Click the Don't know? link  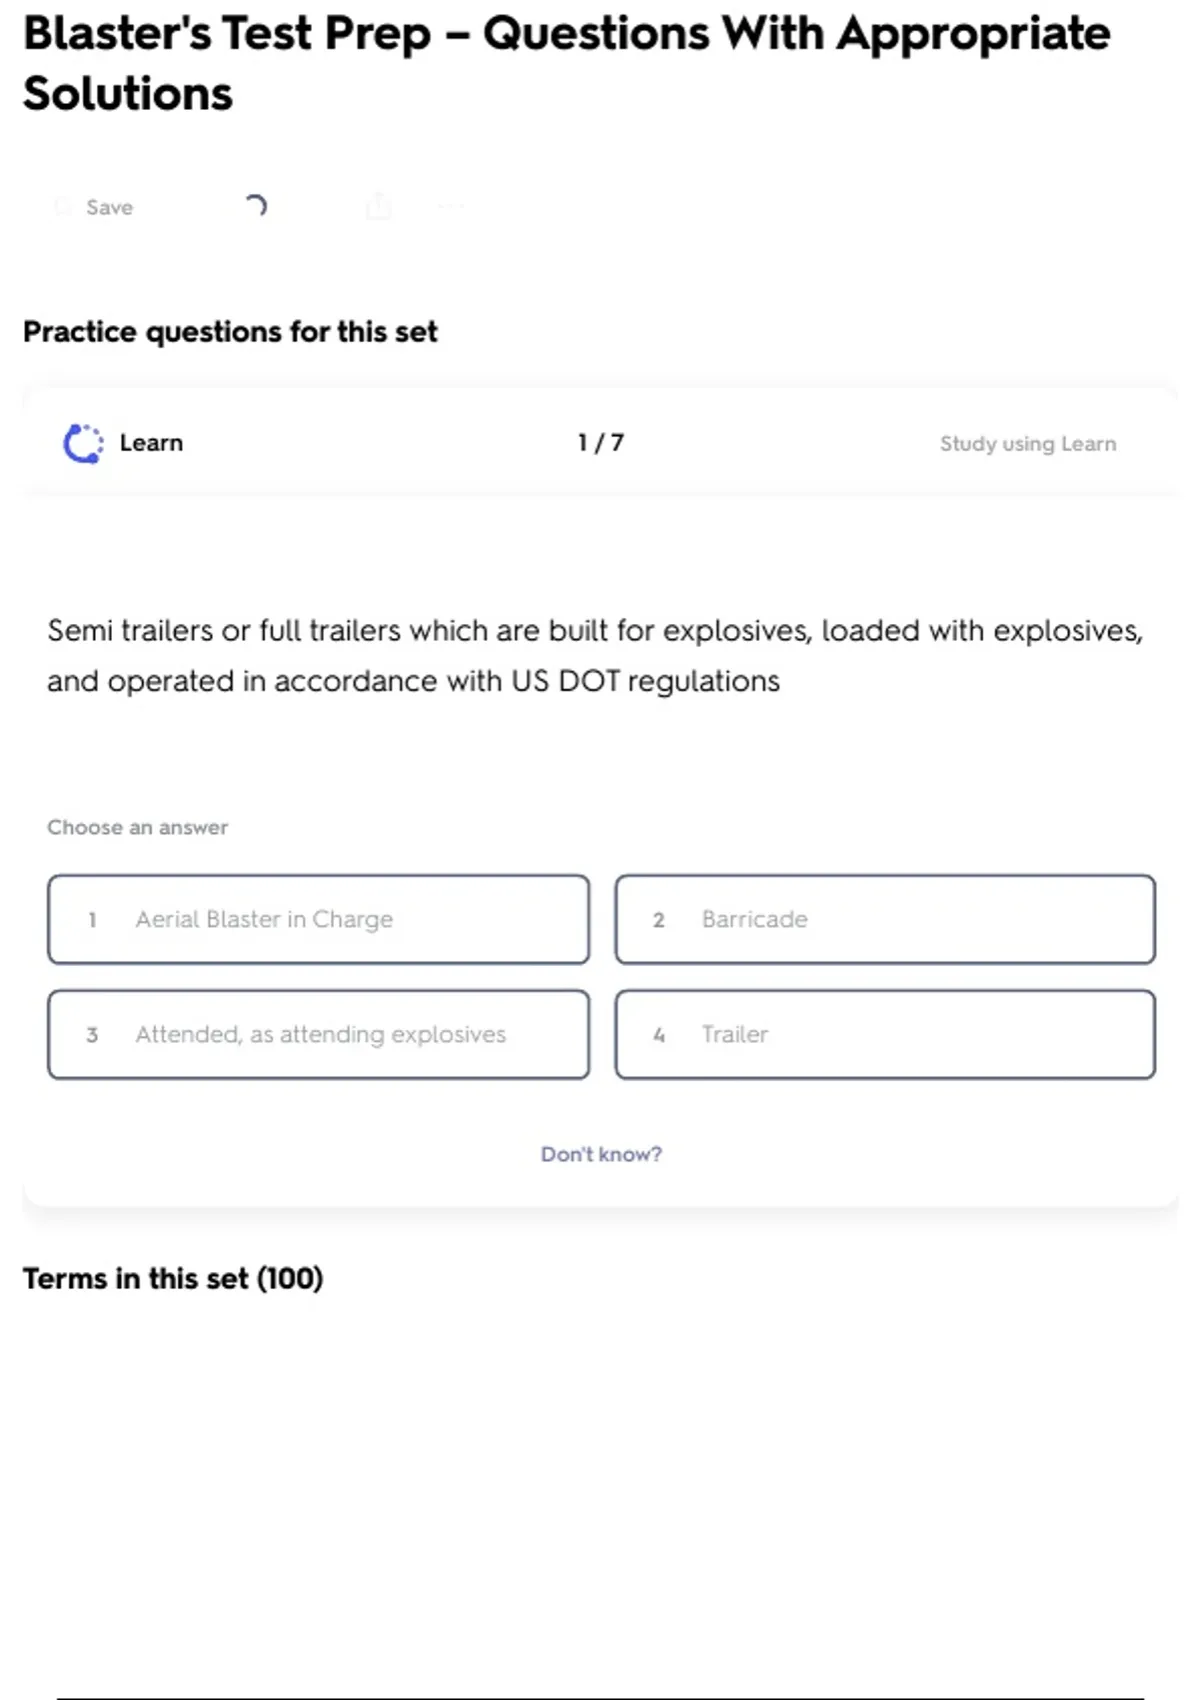pyautogui.click(x=601, y=1154)
